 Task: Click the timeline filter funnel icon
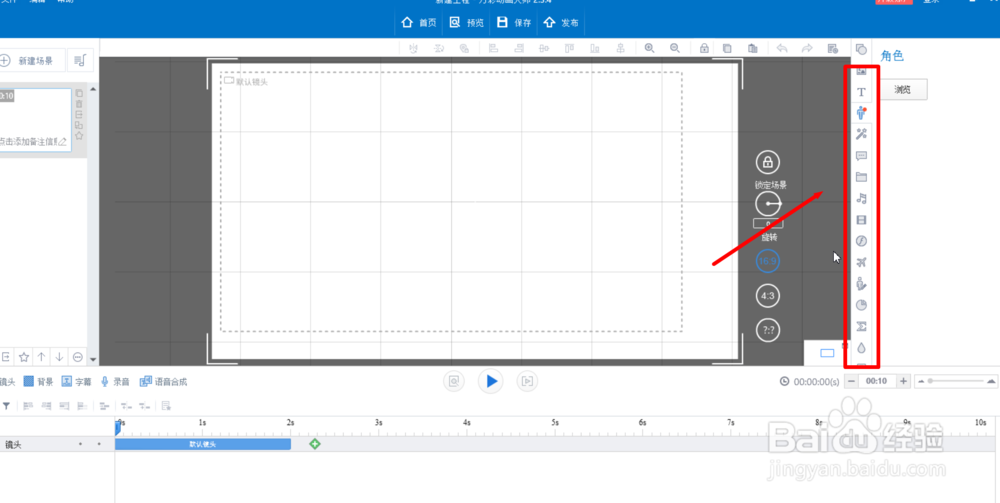click(6, 405)
